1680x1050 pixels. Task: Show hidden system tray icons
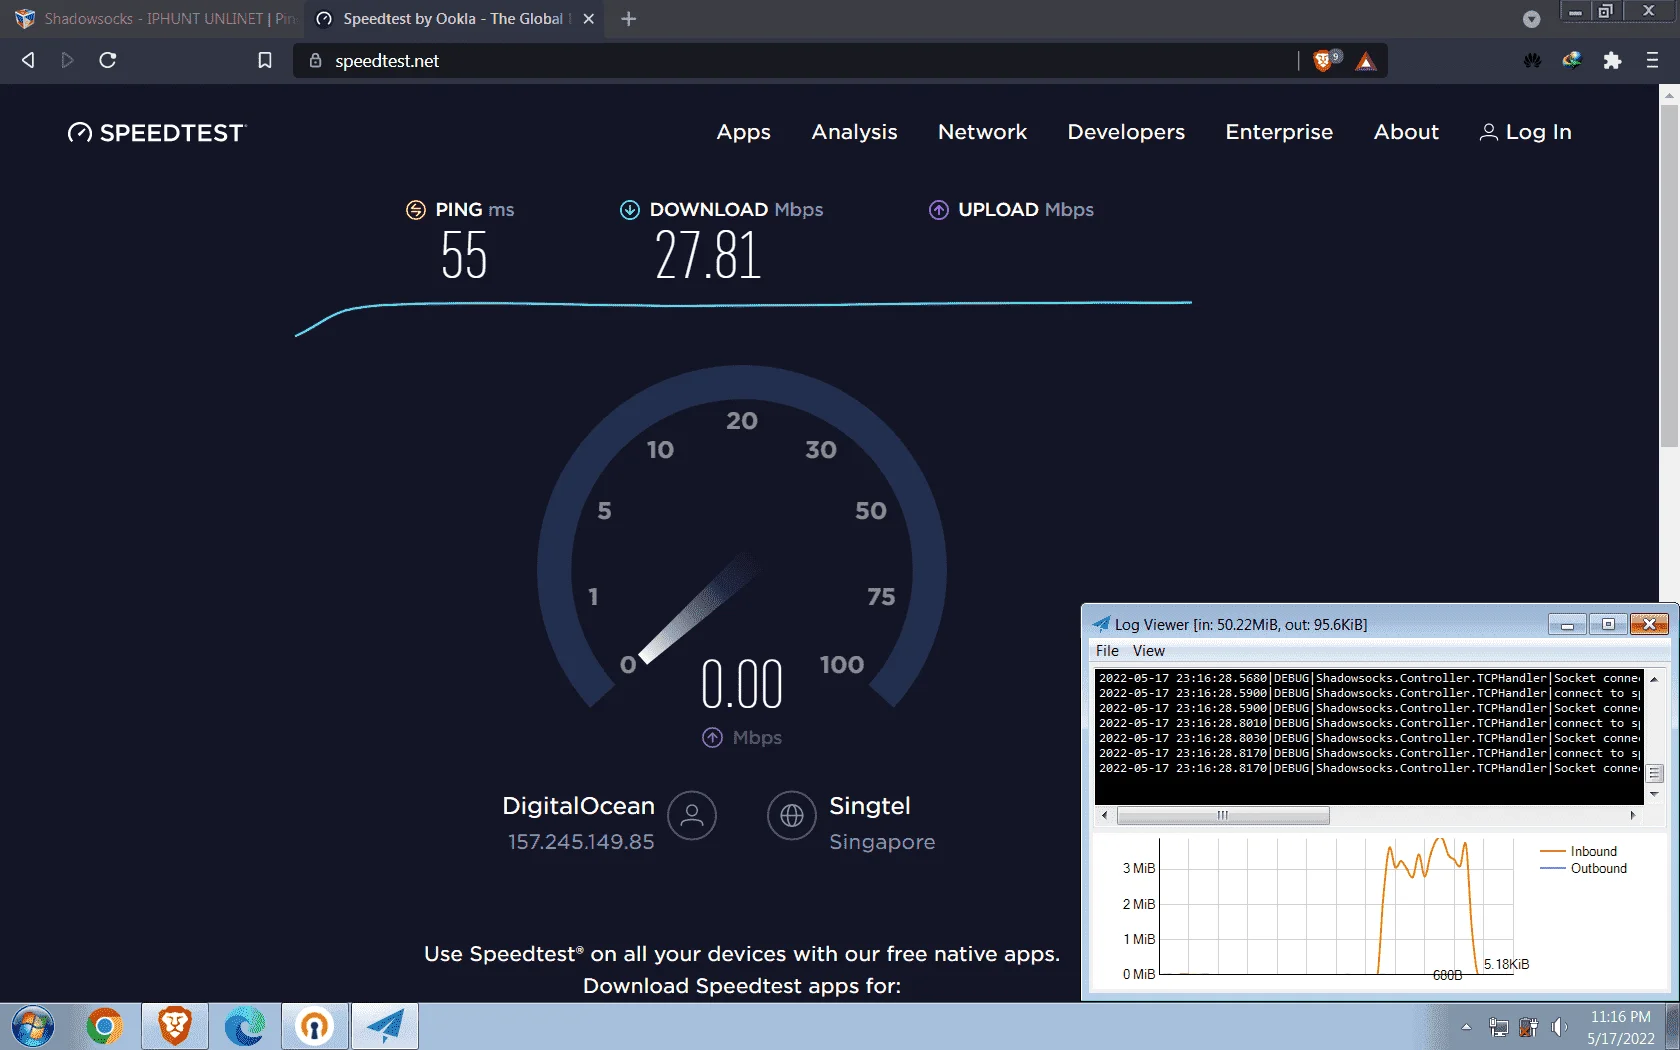[1466, 1027]
